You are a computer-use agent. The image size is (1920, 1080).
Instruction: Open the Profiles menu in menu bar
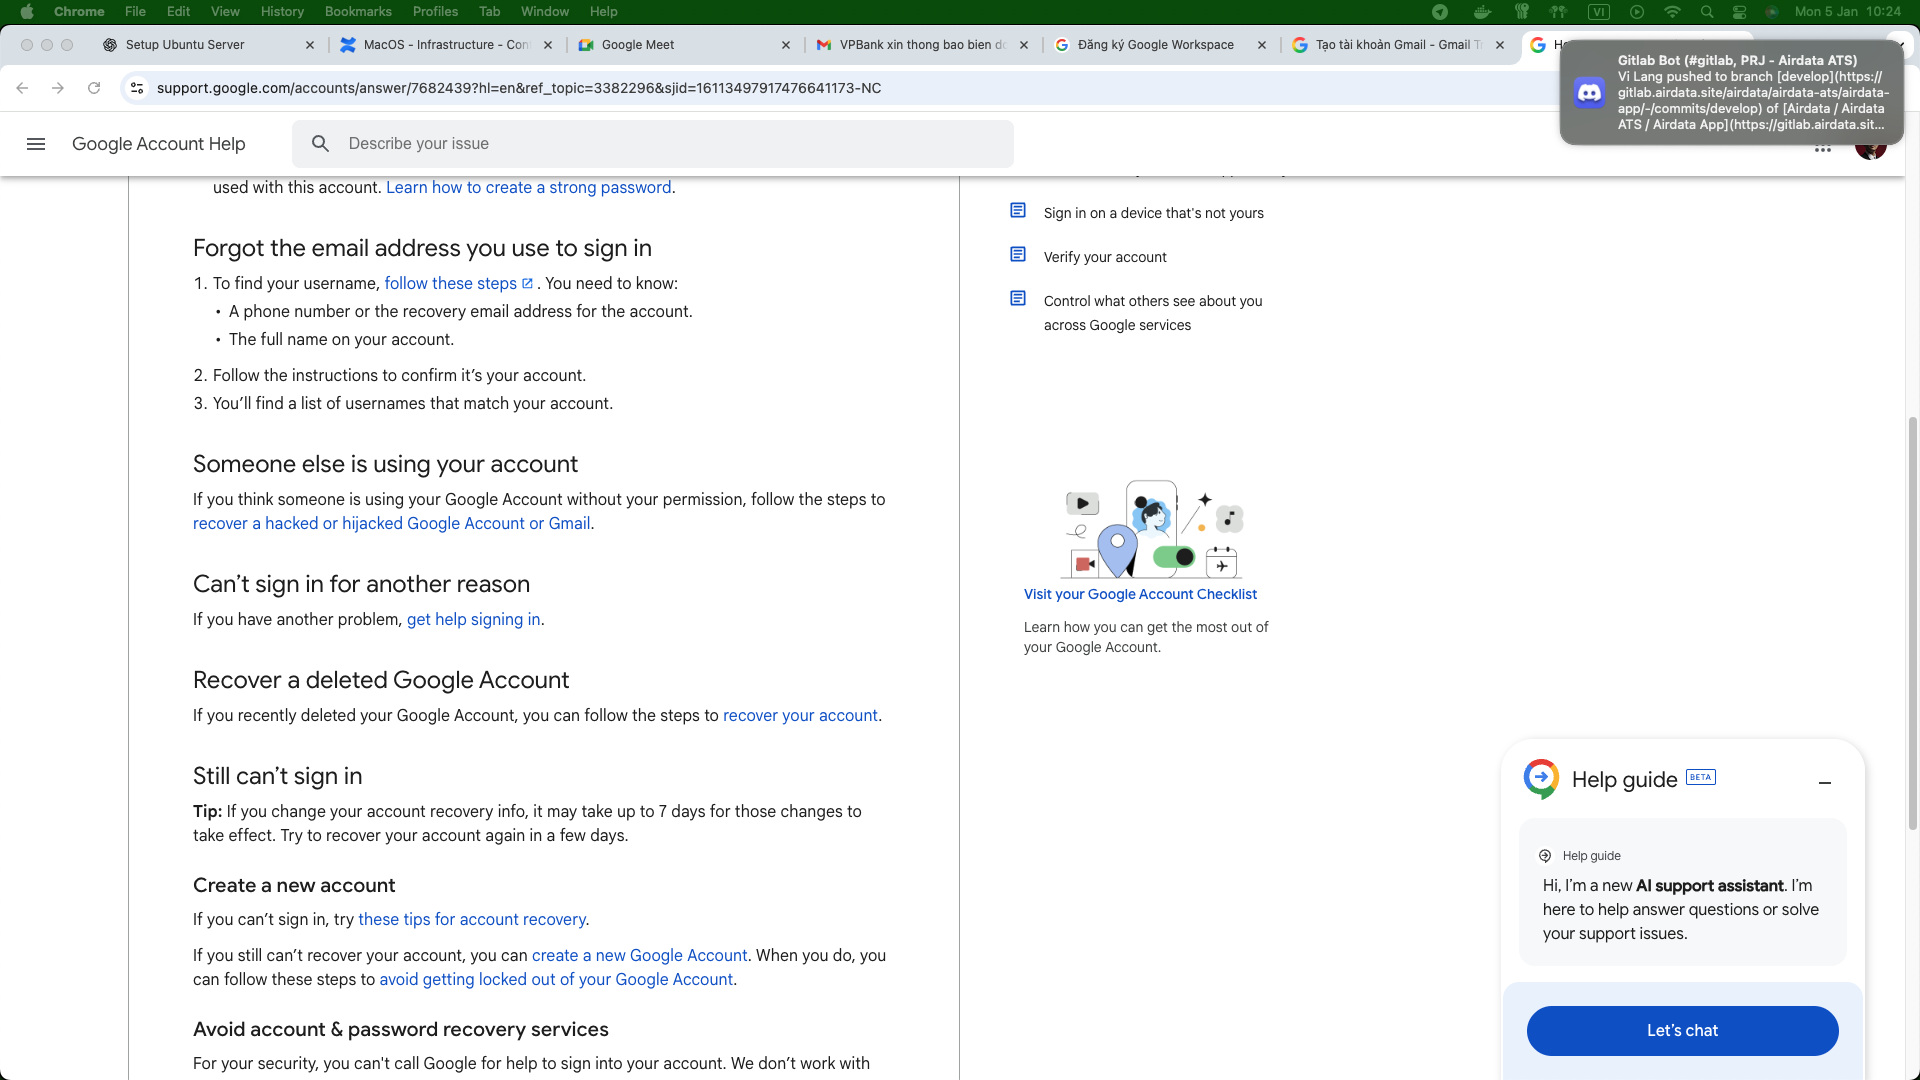click(435, 12)
